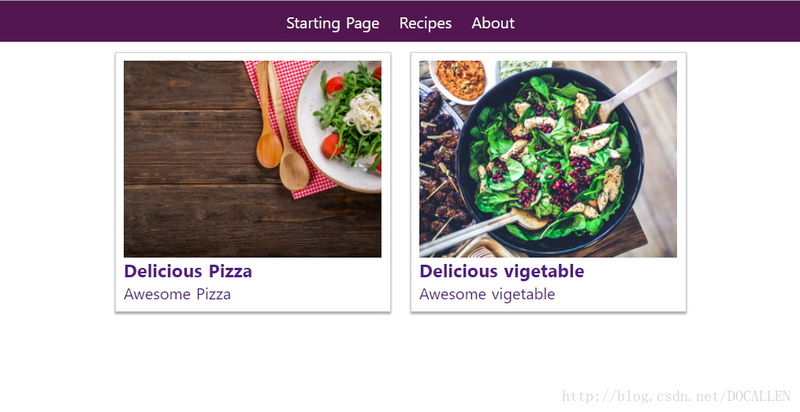Open the spinach salad bowl photo
Viewport: 800px width, 412px height.
[x=548, y=159]
